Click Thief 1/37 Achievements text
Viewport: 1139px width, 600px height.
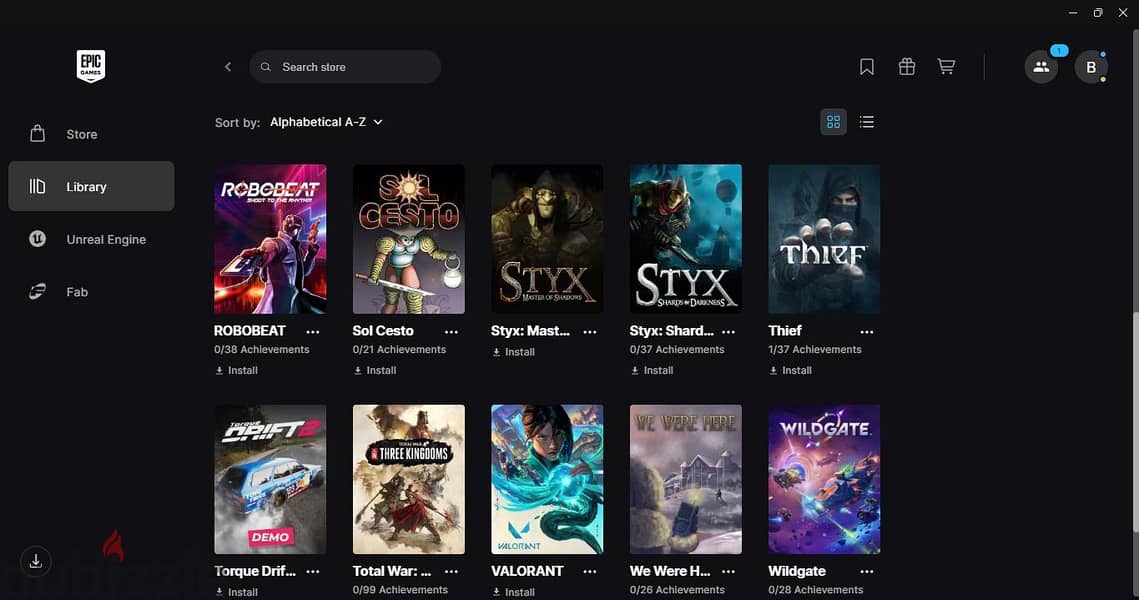point(815,349)
